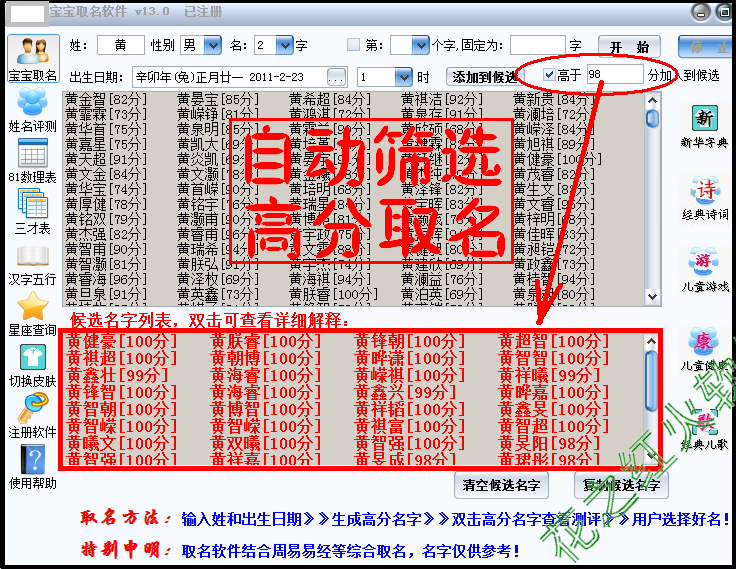Select candidate 黄超智[100分]

(x=554, y=341)
